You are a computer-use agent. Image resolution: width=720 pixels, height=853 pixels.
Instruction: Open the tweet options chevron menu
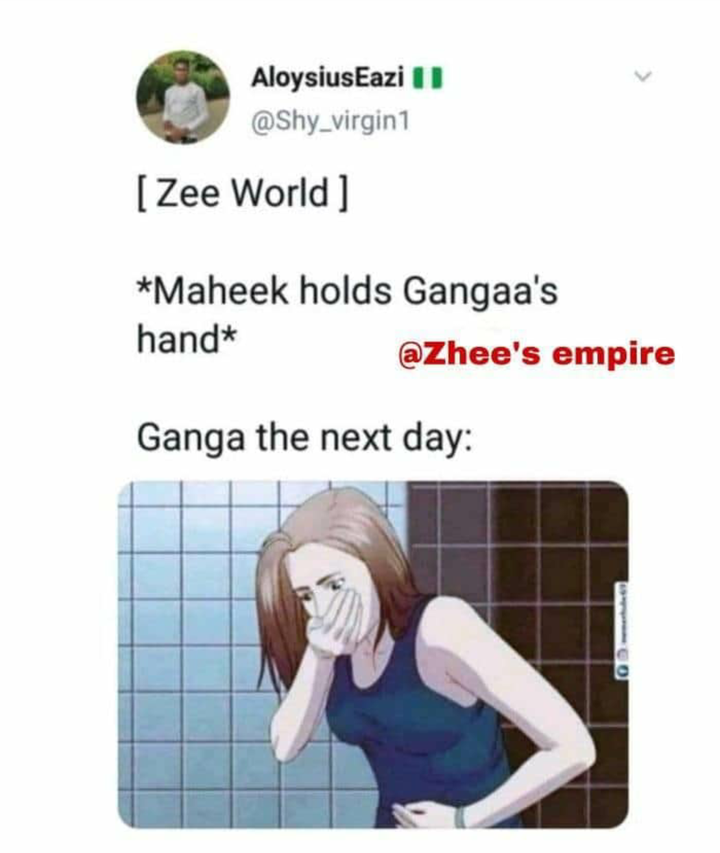pyautogui.click(x=643, y=77)
